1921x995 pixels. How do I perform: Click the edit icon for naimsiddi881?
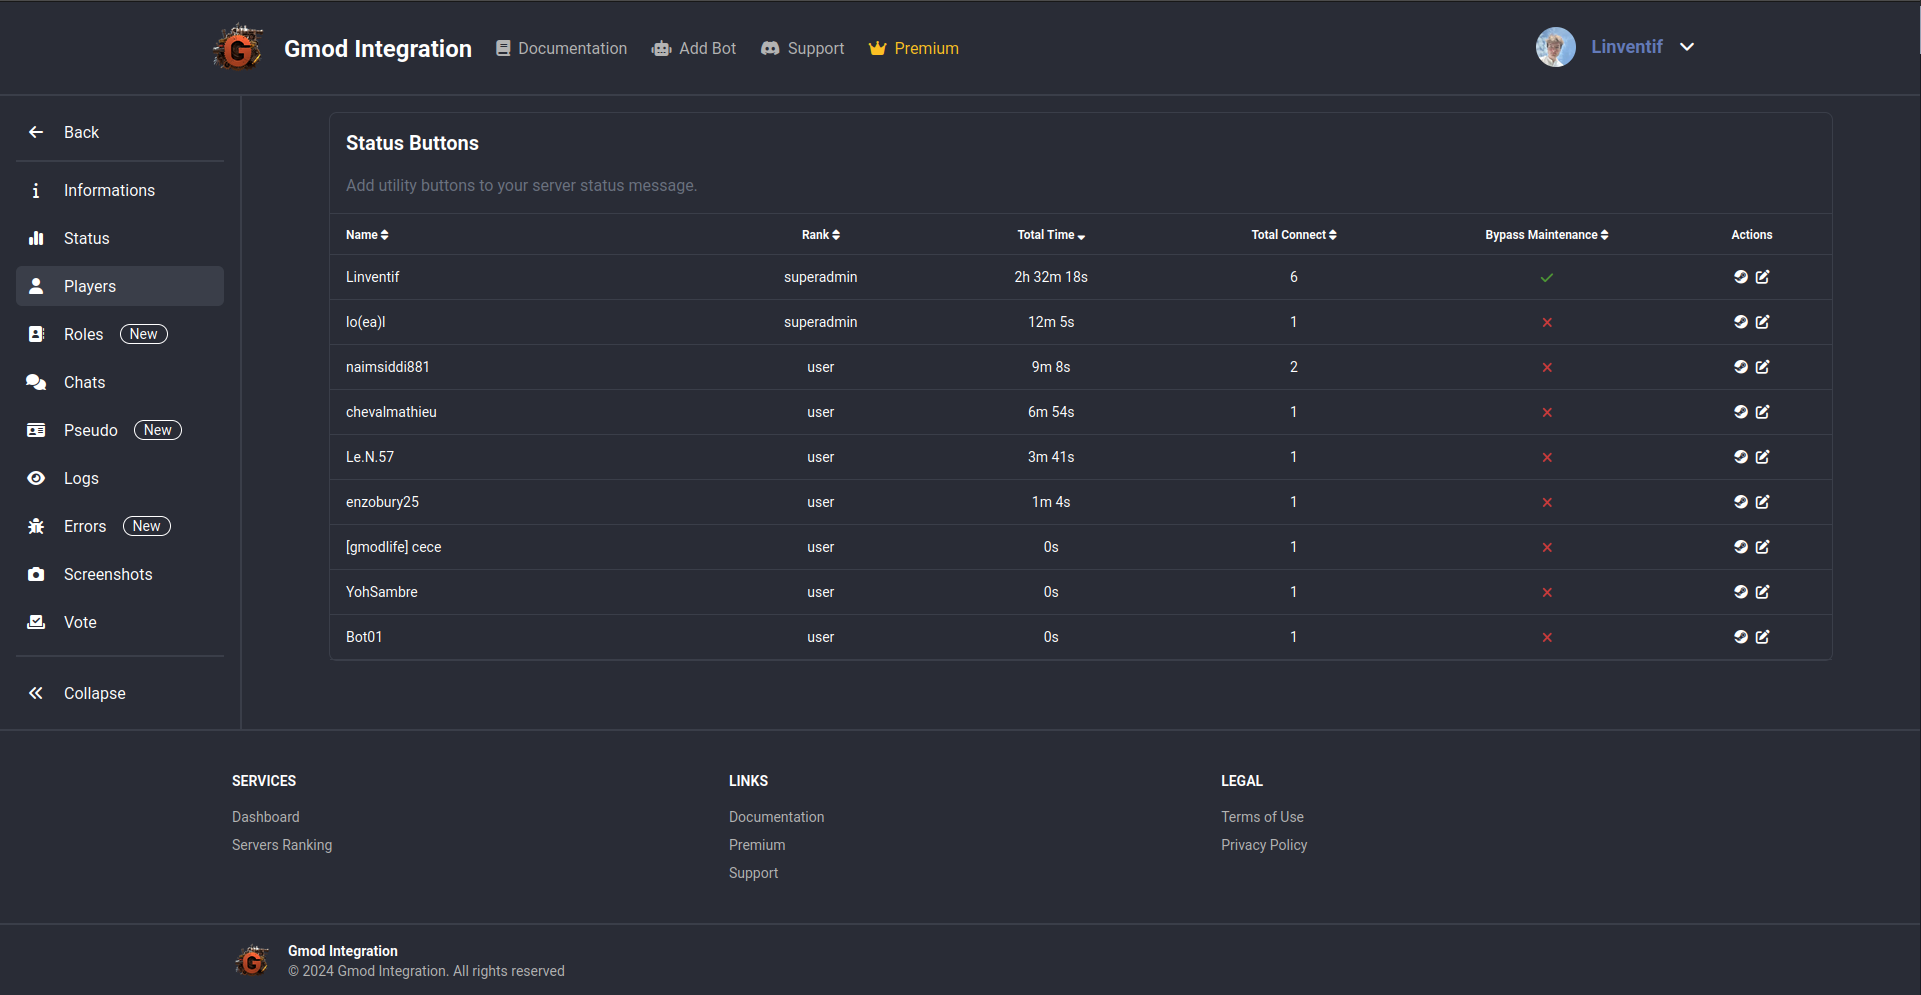point(1762,367)
